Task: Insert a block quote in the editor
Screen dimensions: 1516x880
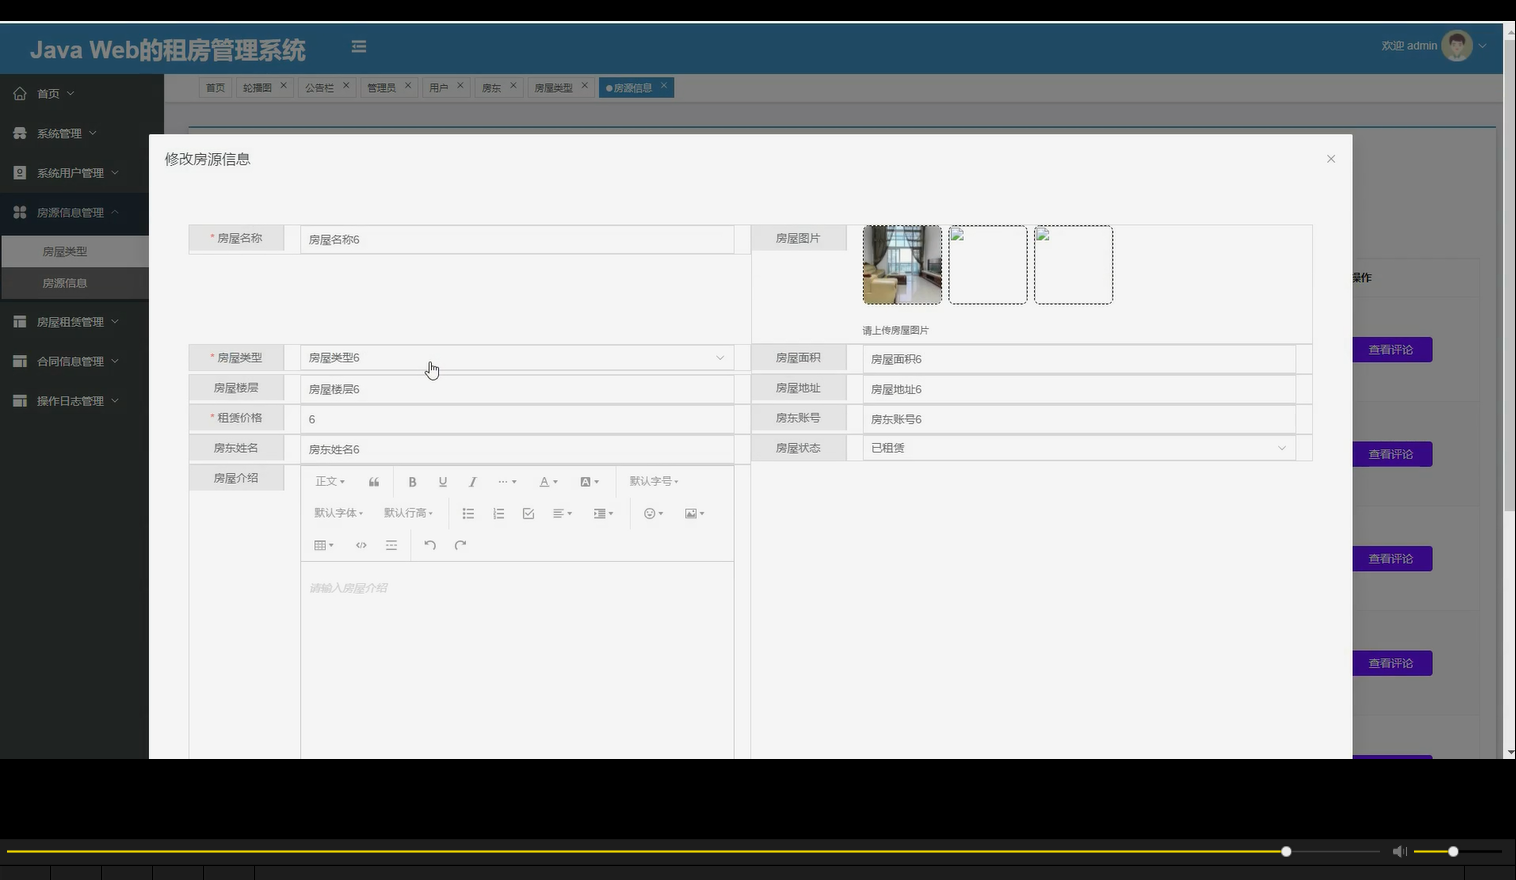Action: pos(374,482)
